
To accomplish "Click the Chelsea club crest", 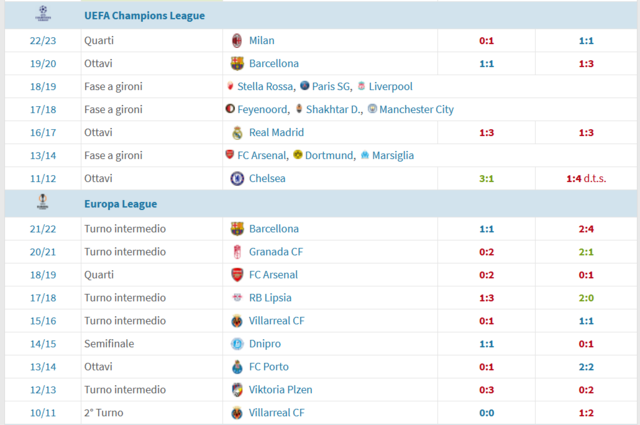I will click(x=237, y=178).
